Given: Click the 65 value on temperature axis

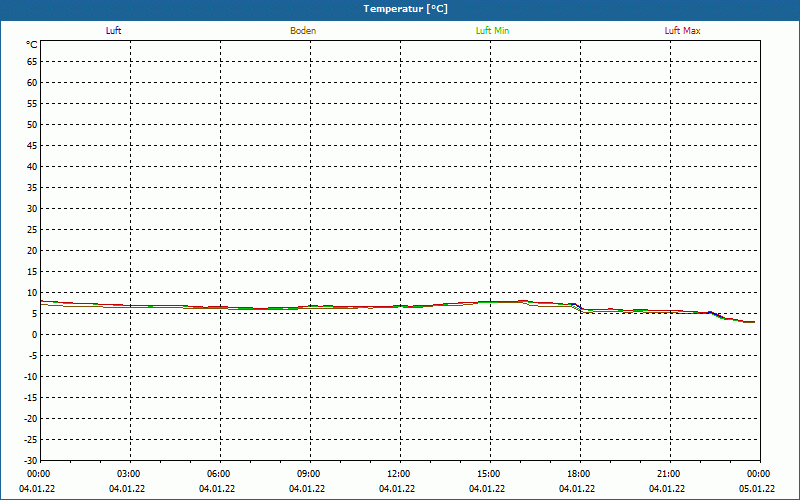Looking at the screenshot, I should 32,62.
